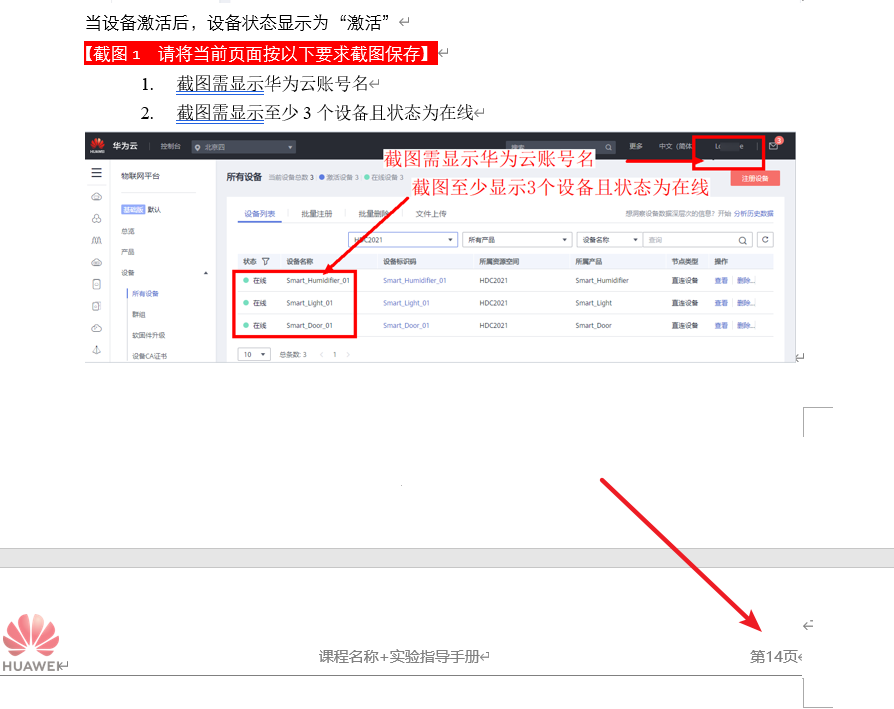Screen dimensions: 894x709
Task: Click the magnifier in the dark header search box
Action: point(608,147)
